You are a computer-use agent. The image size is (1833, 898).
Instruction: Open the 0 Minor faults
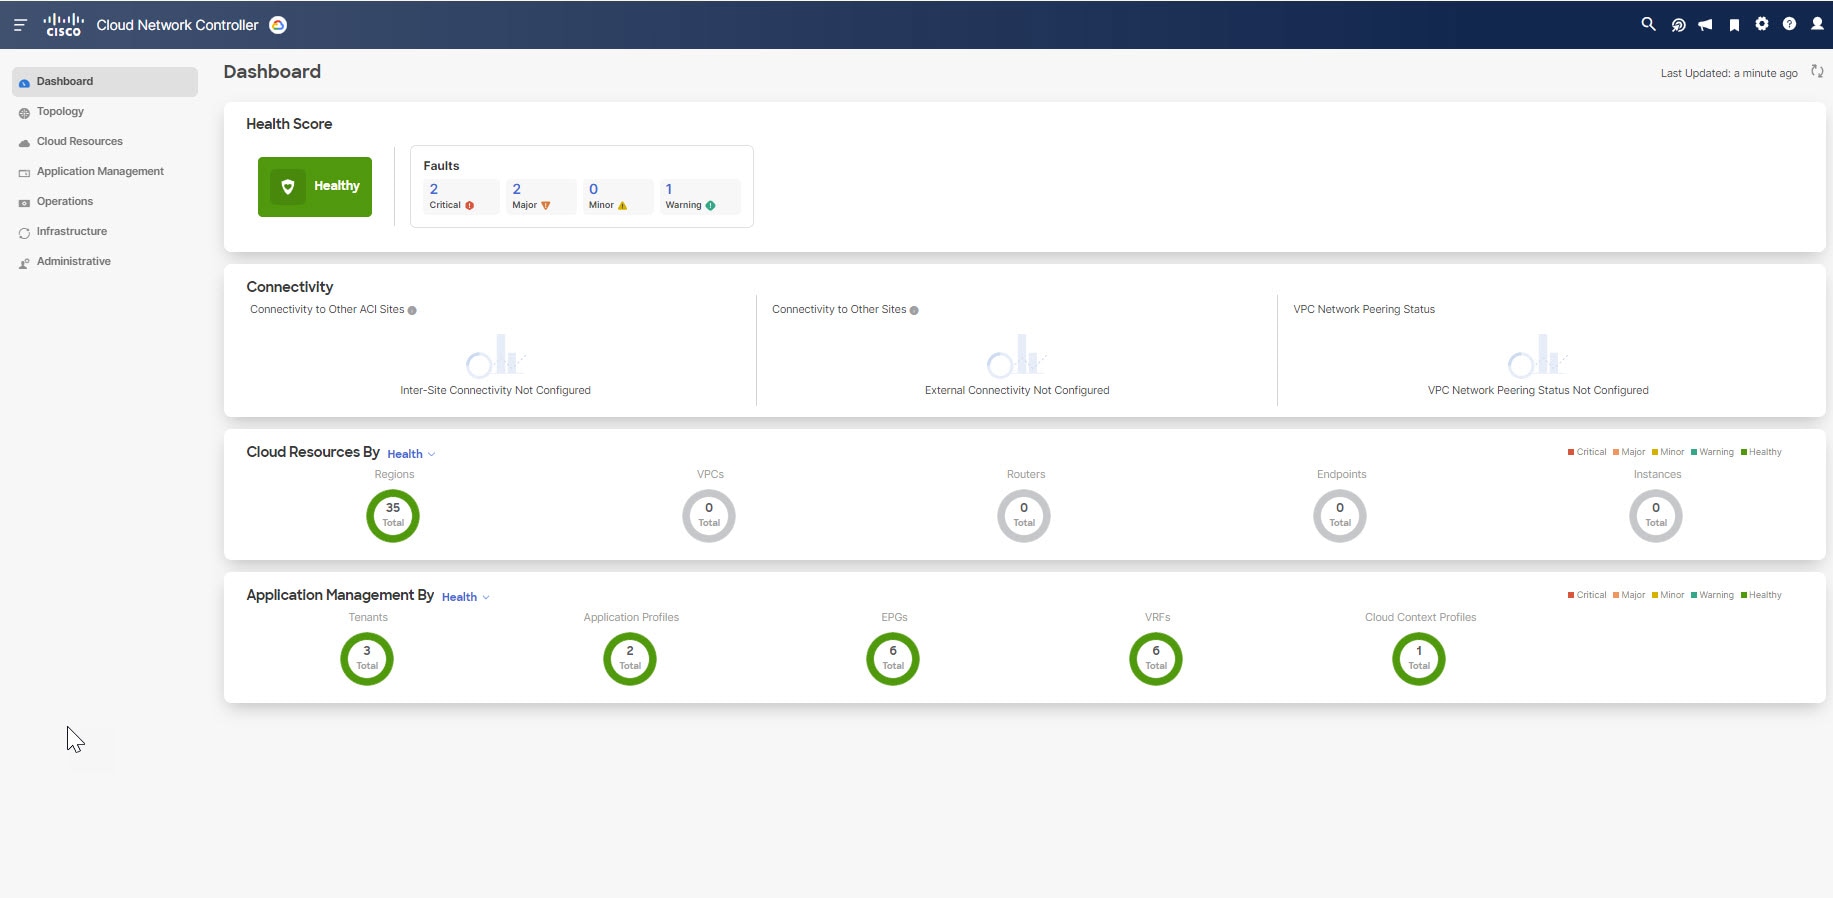coord(618,197)
